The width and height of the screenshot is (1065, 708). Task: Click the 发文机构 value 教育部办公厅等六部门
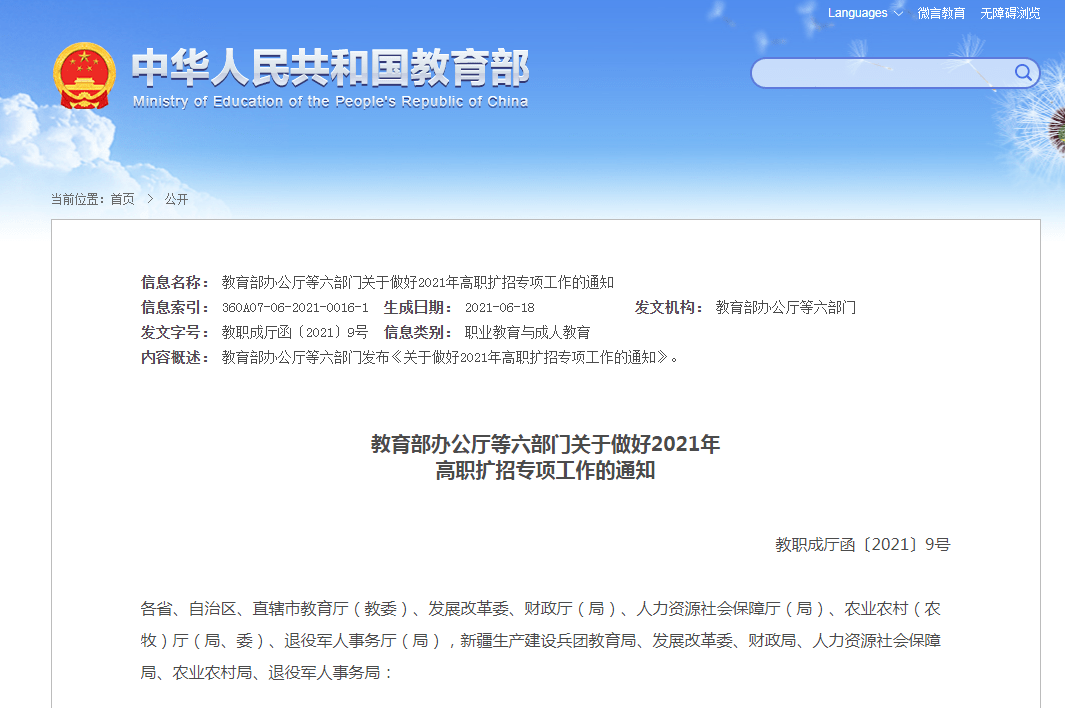[785, 307]
